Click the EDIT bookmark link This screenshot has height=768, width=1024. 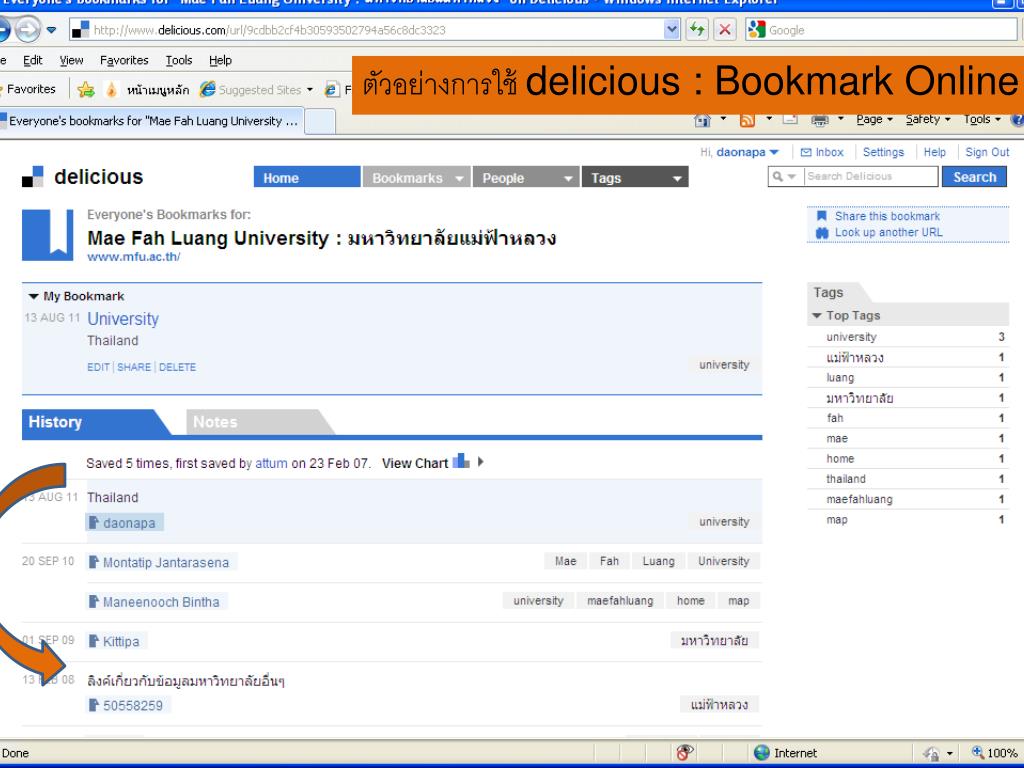(x=99, y=367)
